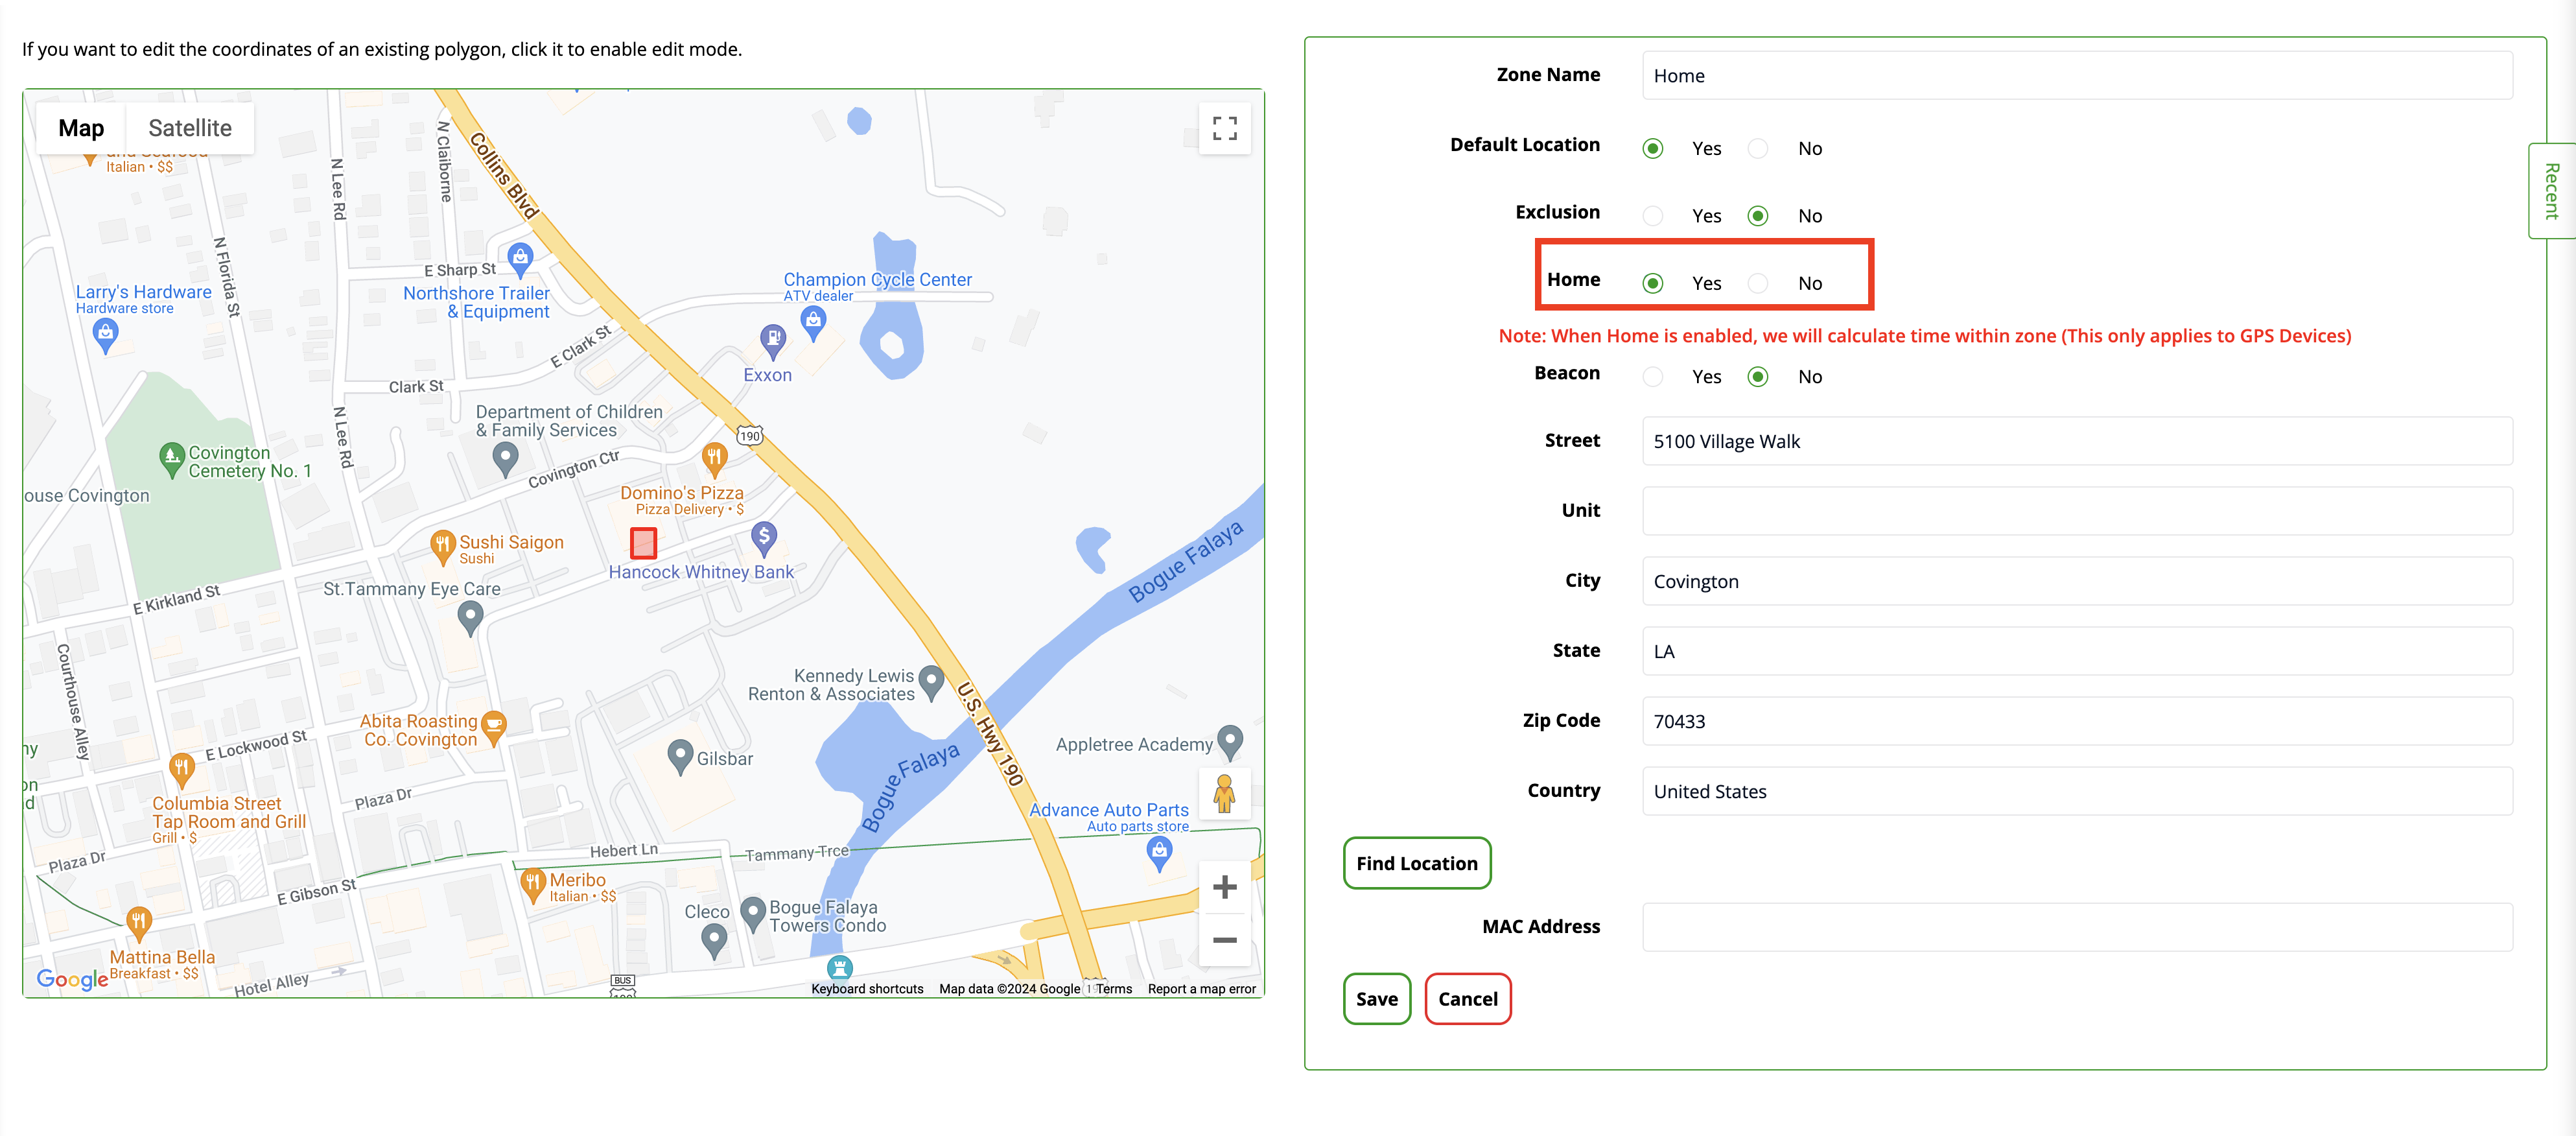Zoom in on the map
This screenshot has height=1136, width=2576.
1224,887
